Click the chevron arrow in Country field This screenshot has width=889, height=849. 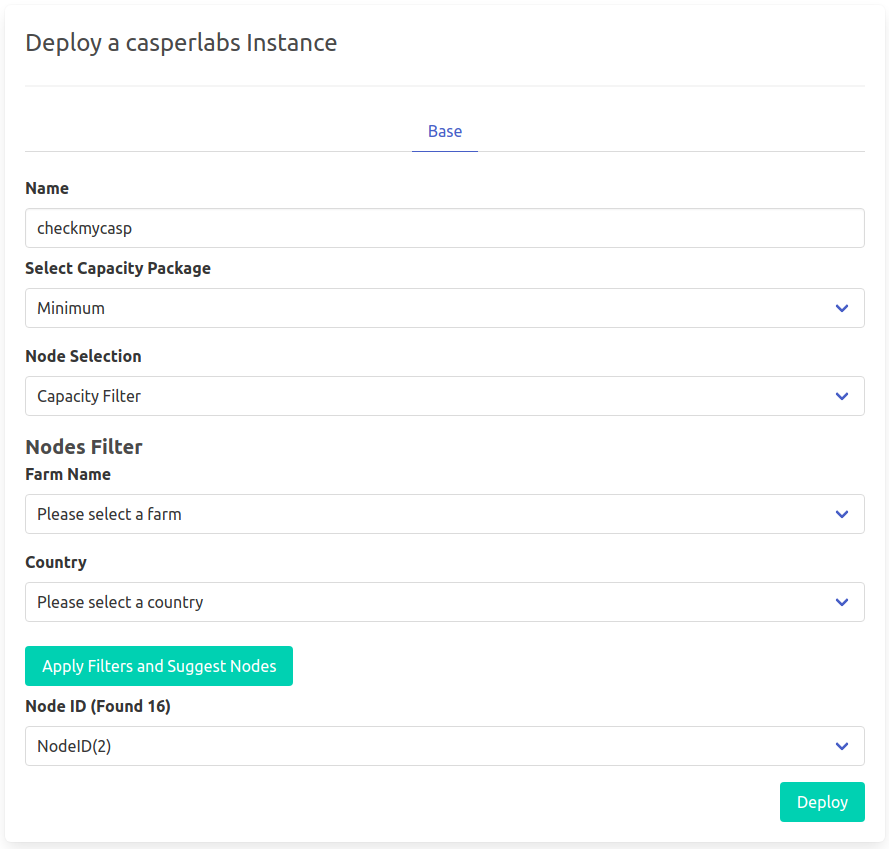[x=842, y=602]
